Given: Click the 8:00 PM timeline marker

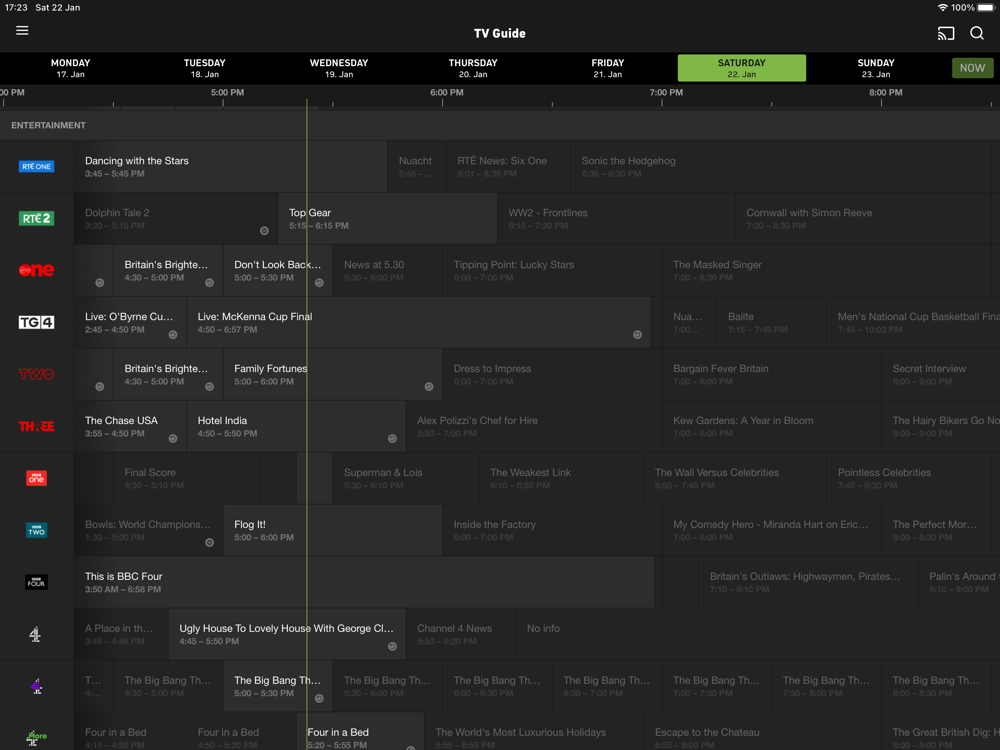Looking at the screenshot, I should 885,92.
